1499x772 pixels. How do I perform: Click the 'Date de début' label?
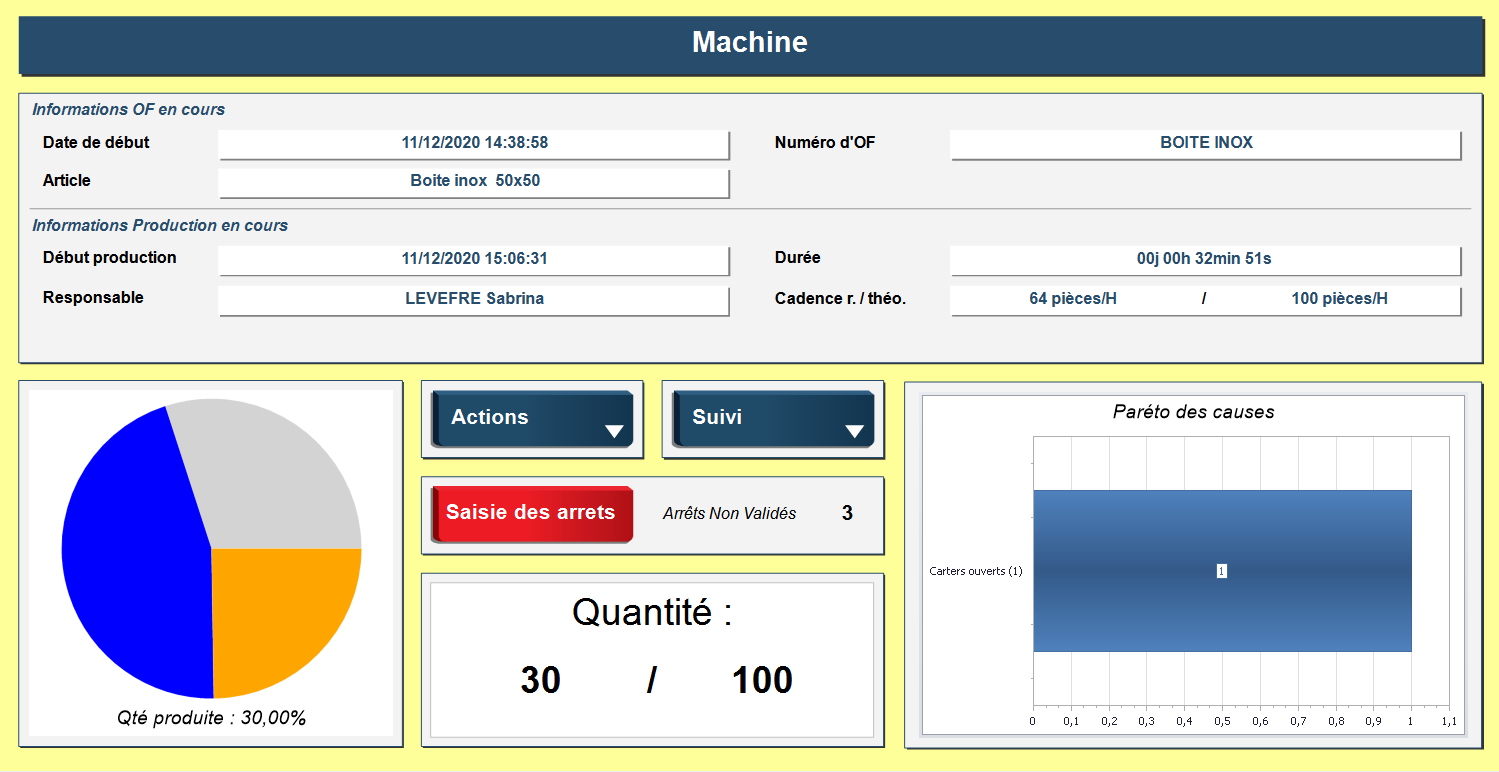[96, 143]
